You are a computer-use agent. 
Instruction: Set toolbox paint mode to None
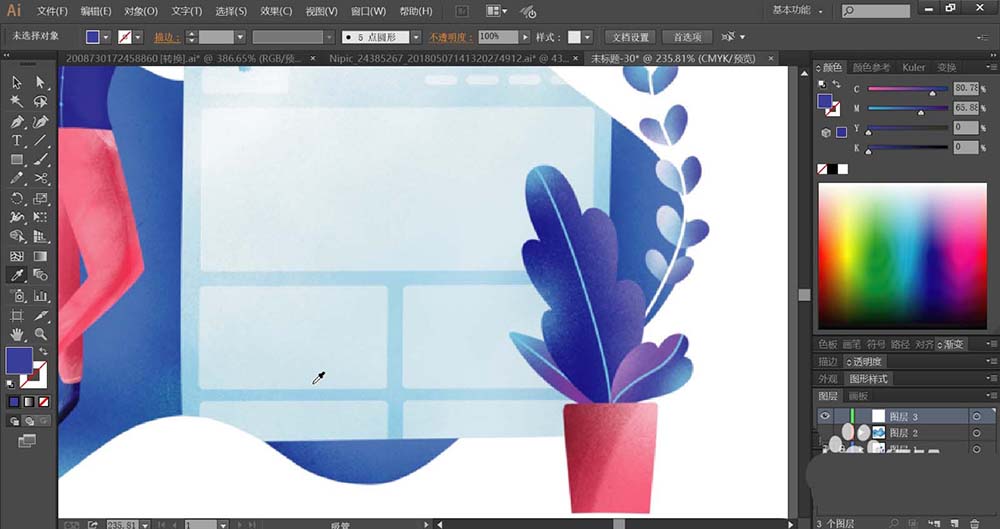coord(43,402)
